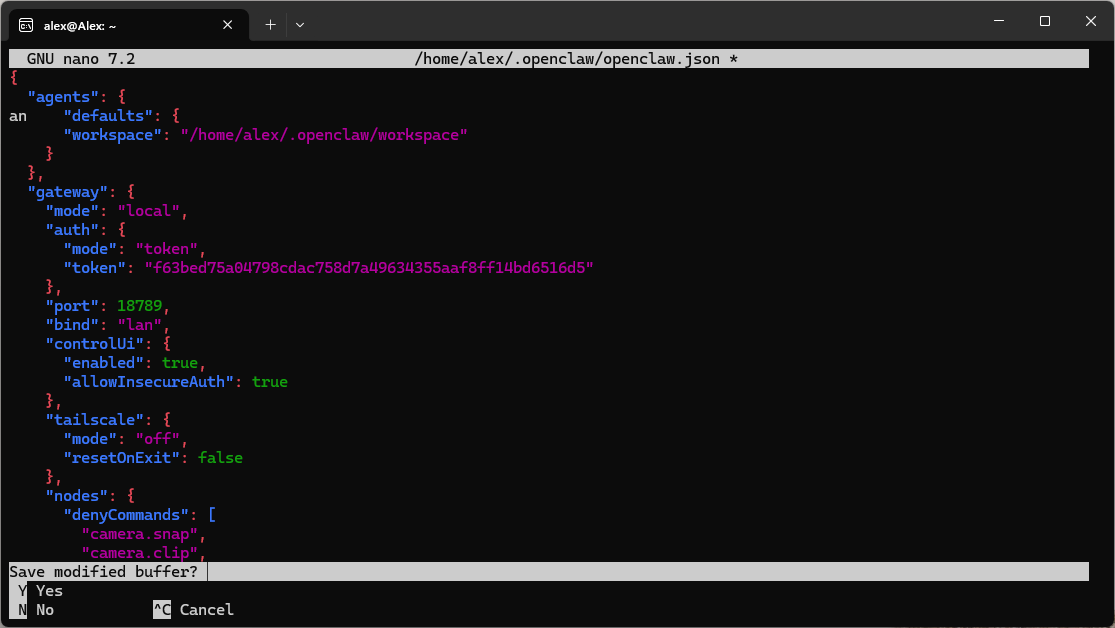This screenshot has height=628, width=1115.
Task: Minimize the terminal window
Action: point(998,21)
